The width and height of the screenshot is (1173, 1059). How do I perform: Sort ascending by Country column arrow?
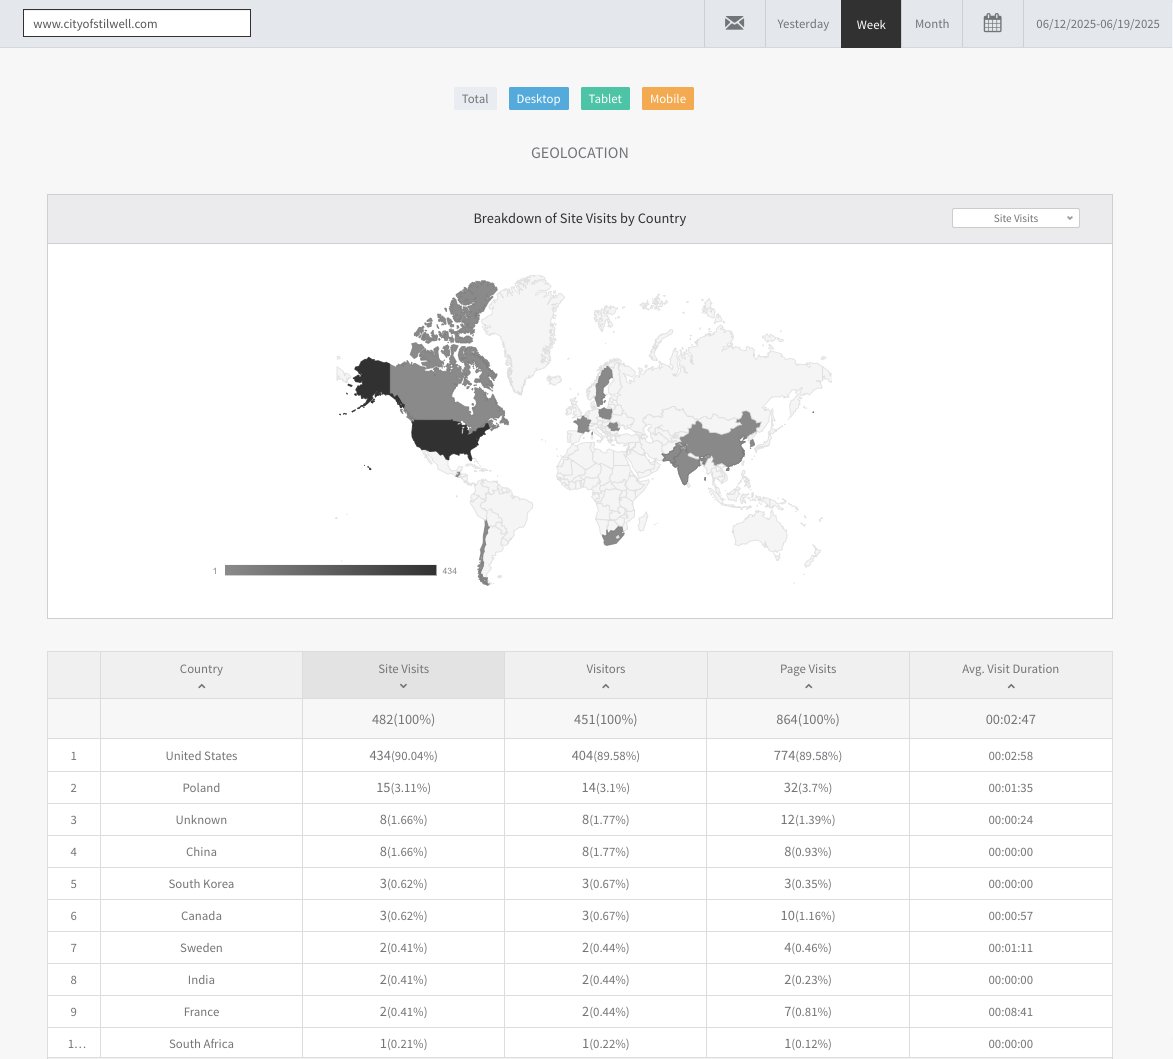click(x=201, y=687)
